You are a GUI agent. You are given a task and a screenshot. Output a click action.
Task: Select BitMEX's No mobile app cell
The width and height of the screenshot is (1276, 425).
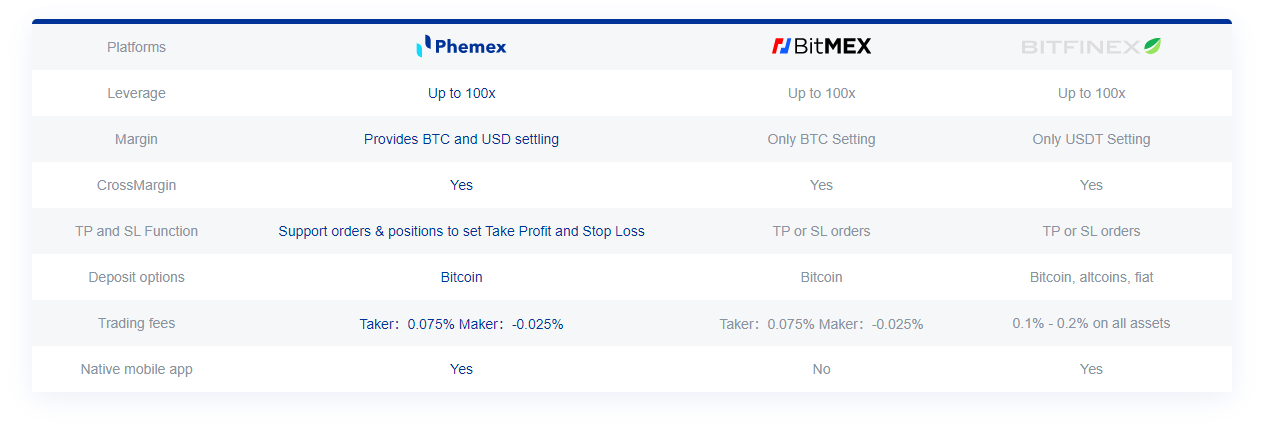(821, 369)
